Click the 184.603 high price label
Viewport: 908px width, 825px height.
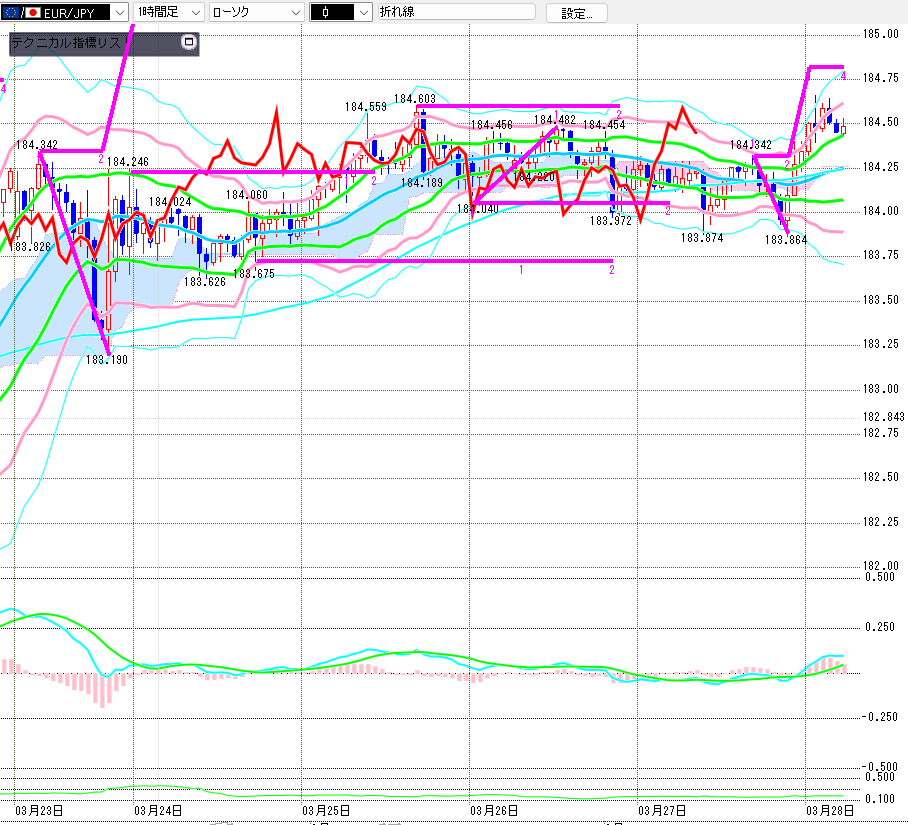(x=413, y=98)
